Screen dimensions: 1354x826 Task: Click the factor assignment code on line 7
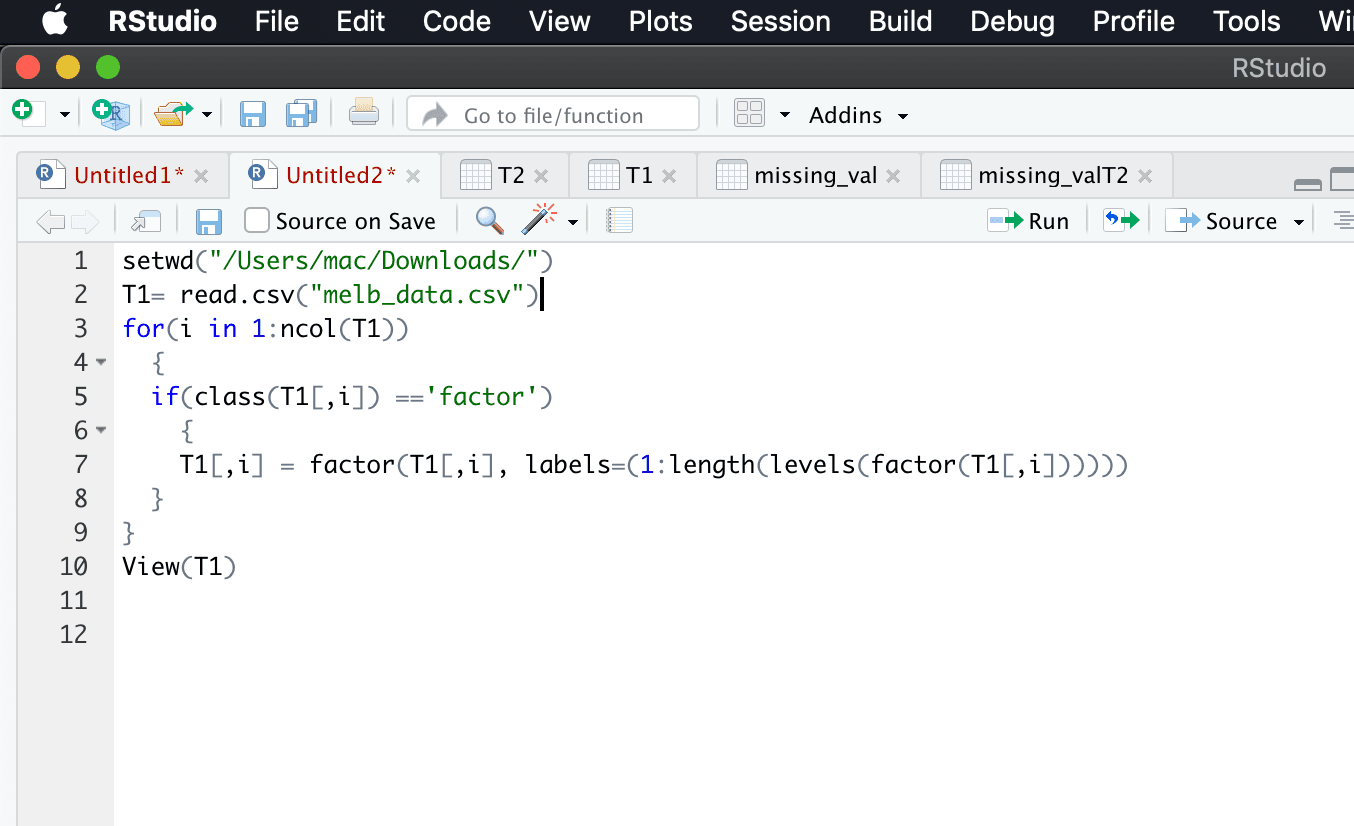(654, 465)
